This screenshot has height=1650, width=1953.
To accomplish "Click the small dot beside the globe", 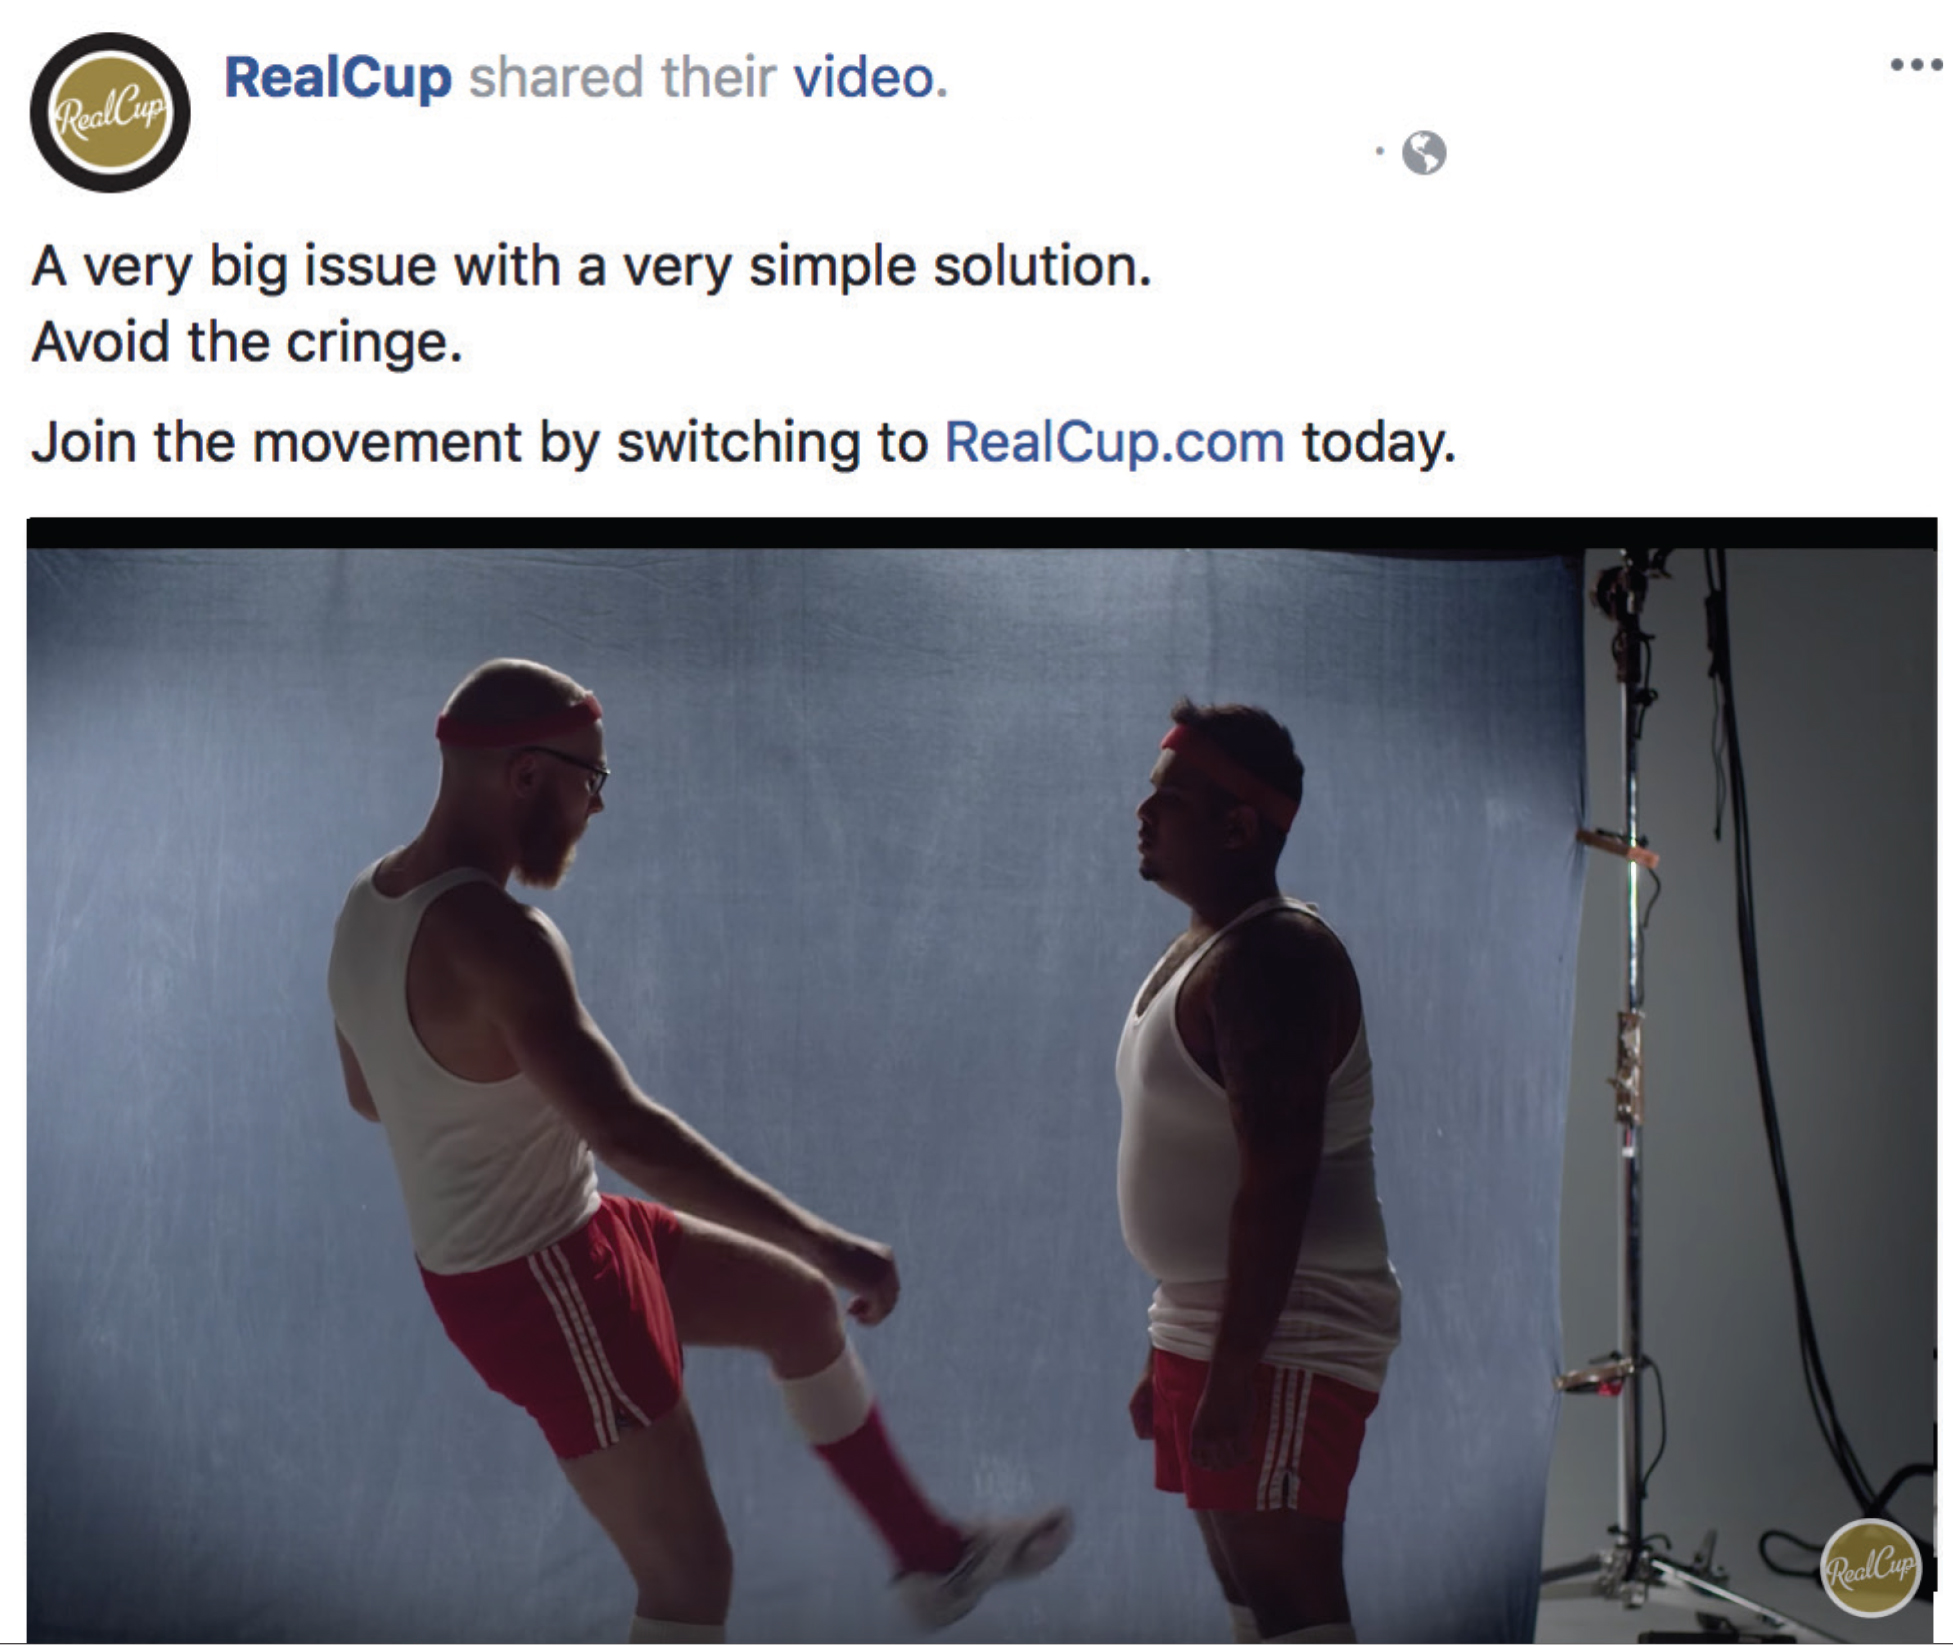I will tap(1380, 152).
